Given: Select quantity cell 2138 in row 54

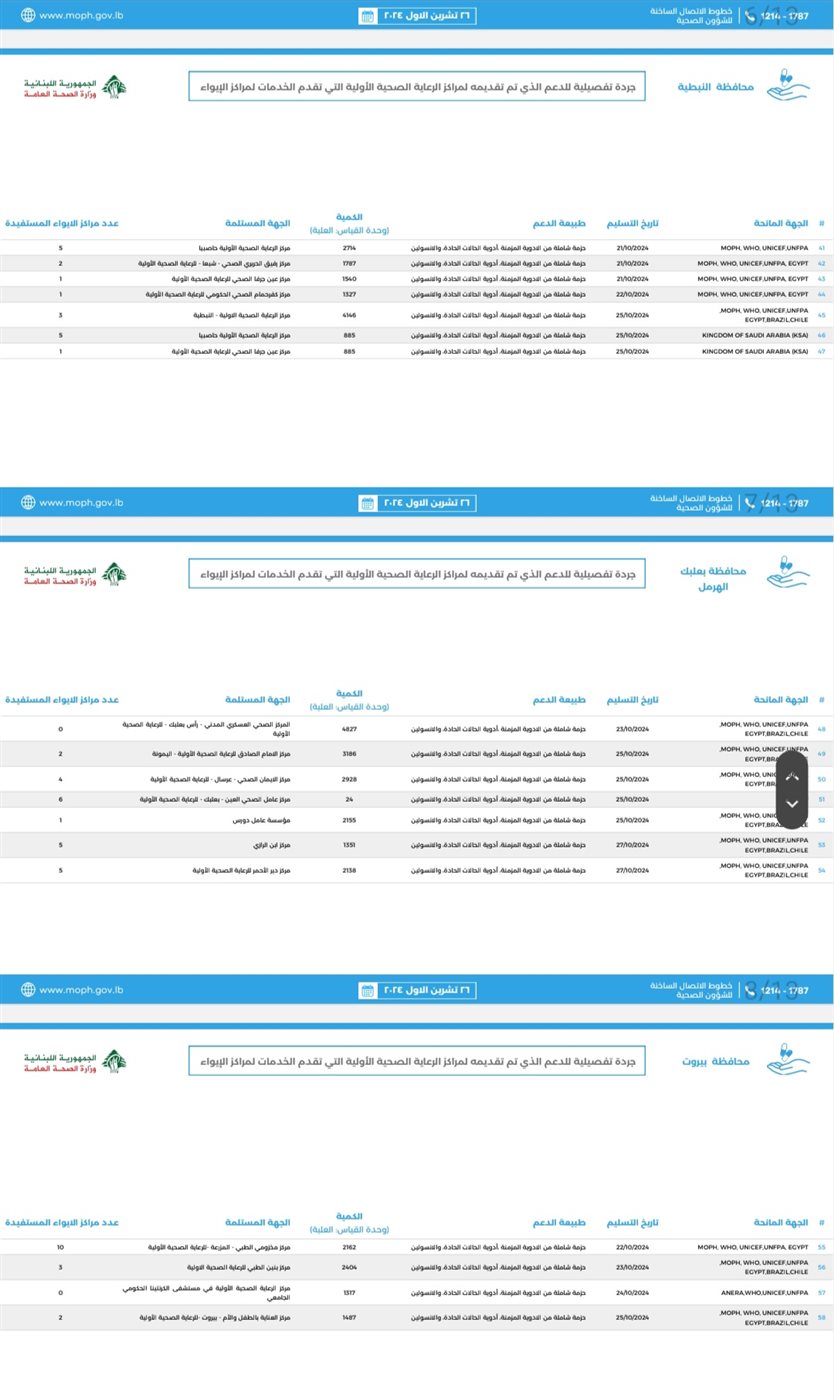Looking at the screenshot, I should pos(350,870).
